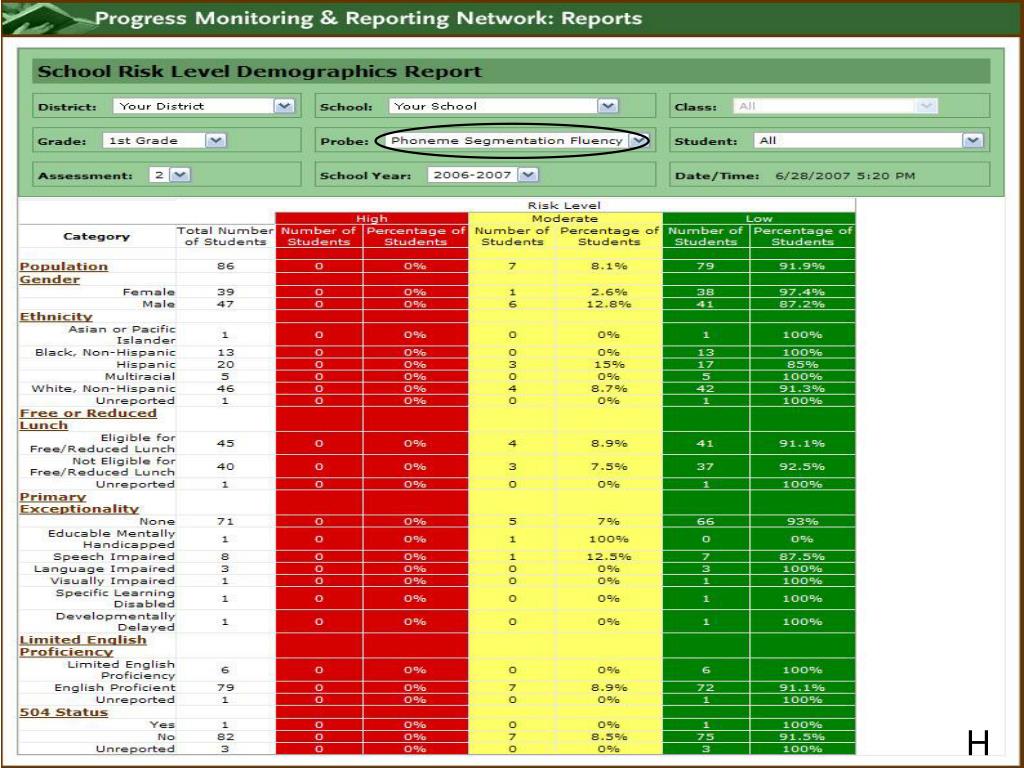Click the Language Impaired row label
1024x768 pixels.
coord(104,569)
